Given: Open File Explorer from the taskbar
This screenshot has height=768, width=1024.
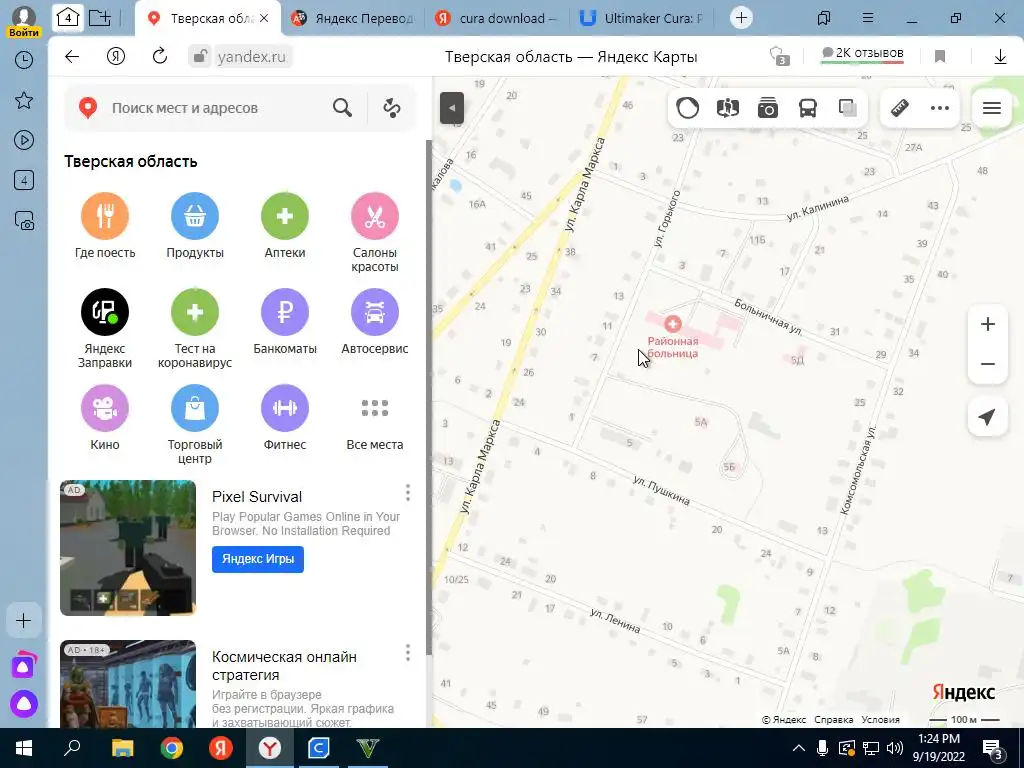Looking at the screenshot, I should pos(122,748).
